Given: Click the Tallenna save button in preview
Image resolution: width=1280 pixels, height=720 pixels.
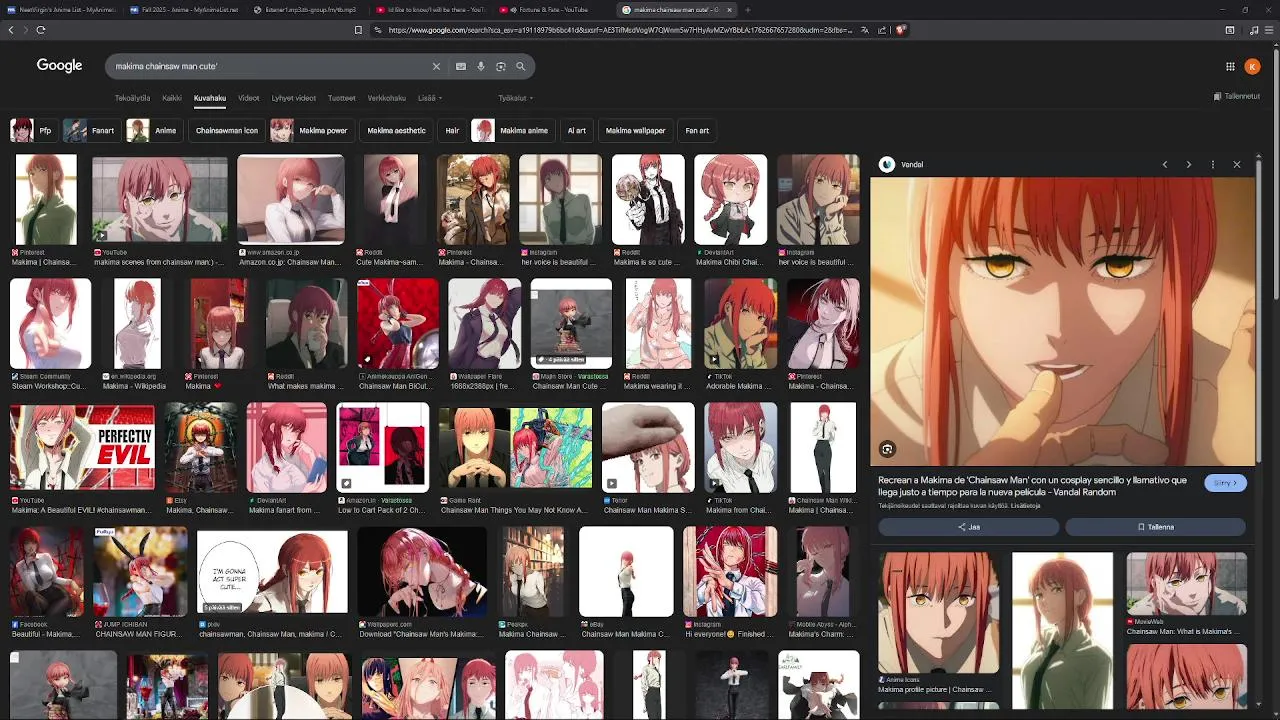Looking at the screenshot, I should click(x=1155, y=527).
